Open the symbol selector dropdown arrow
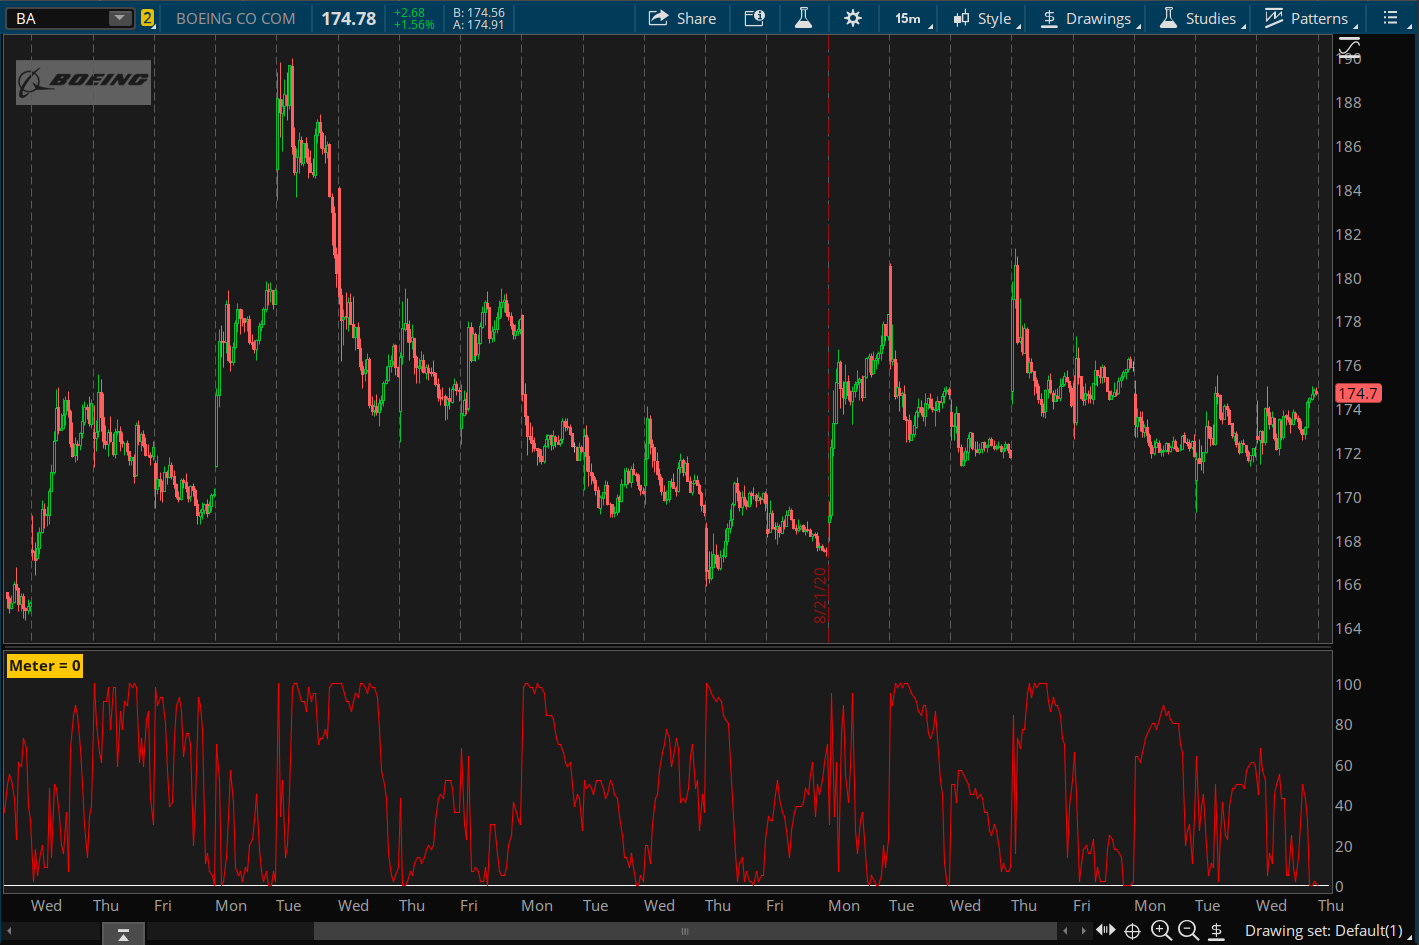This screenshot has height=945, width=1419. coord(120,18)
